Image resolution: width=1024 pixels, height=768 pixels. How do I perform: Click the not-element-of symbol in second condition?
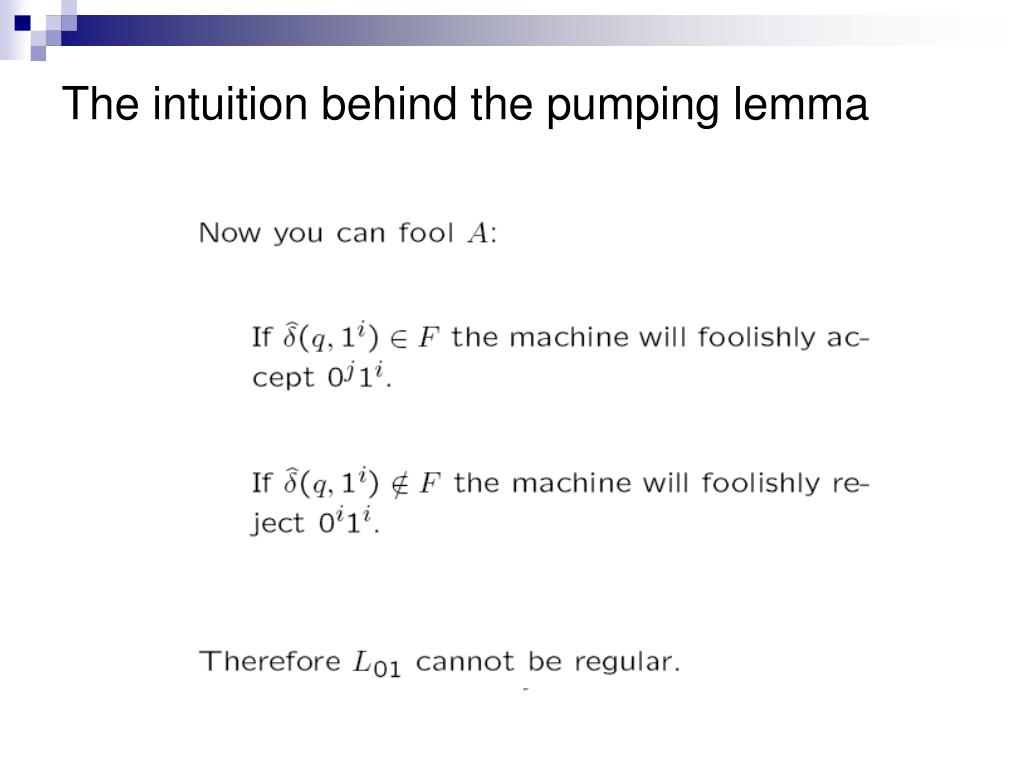point(399,484)
